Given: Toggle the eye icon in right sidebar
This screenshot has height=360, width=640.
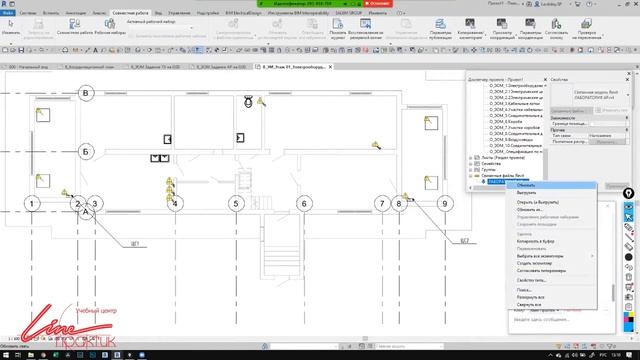Looking at the screenshot, I should pos(629,207).
